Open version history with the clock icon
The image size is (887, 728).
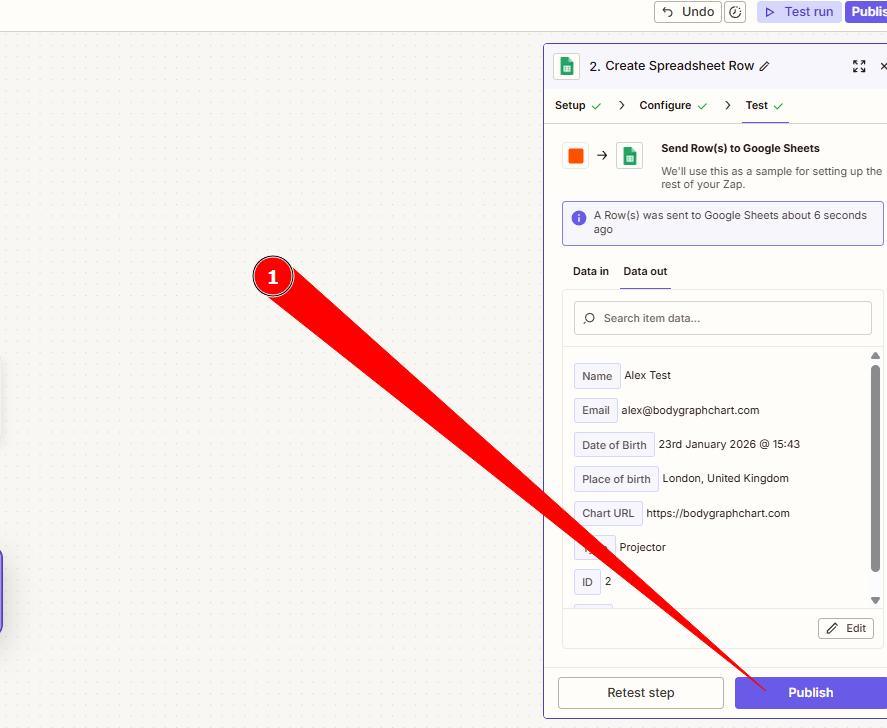coord(735,12)
